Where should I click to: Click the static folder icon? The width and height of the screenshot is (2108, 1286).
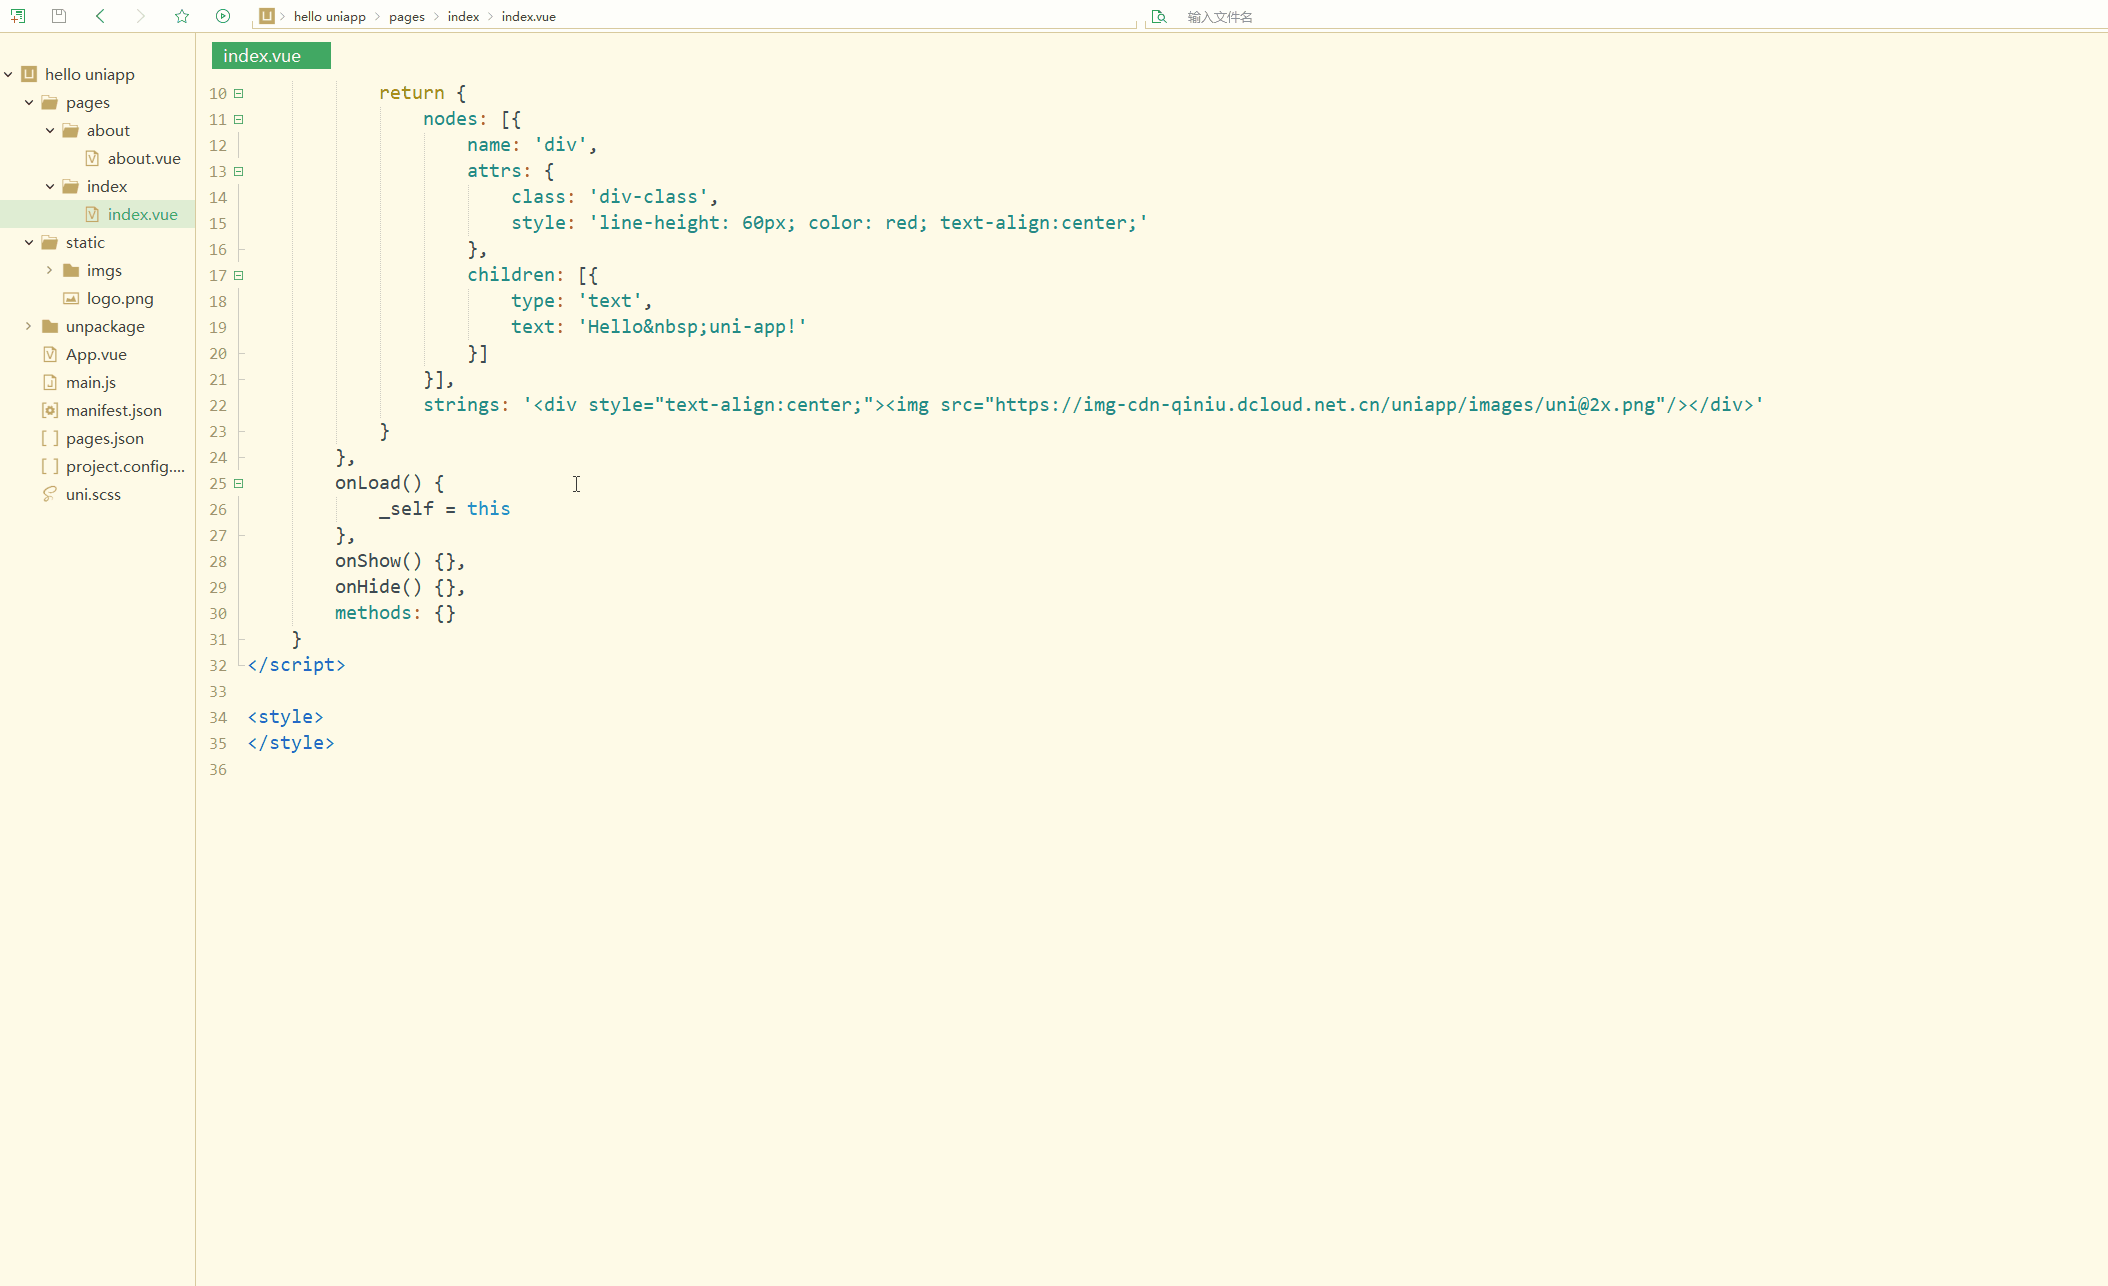pyautogui.click(x=50, y=242)
